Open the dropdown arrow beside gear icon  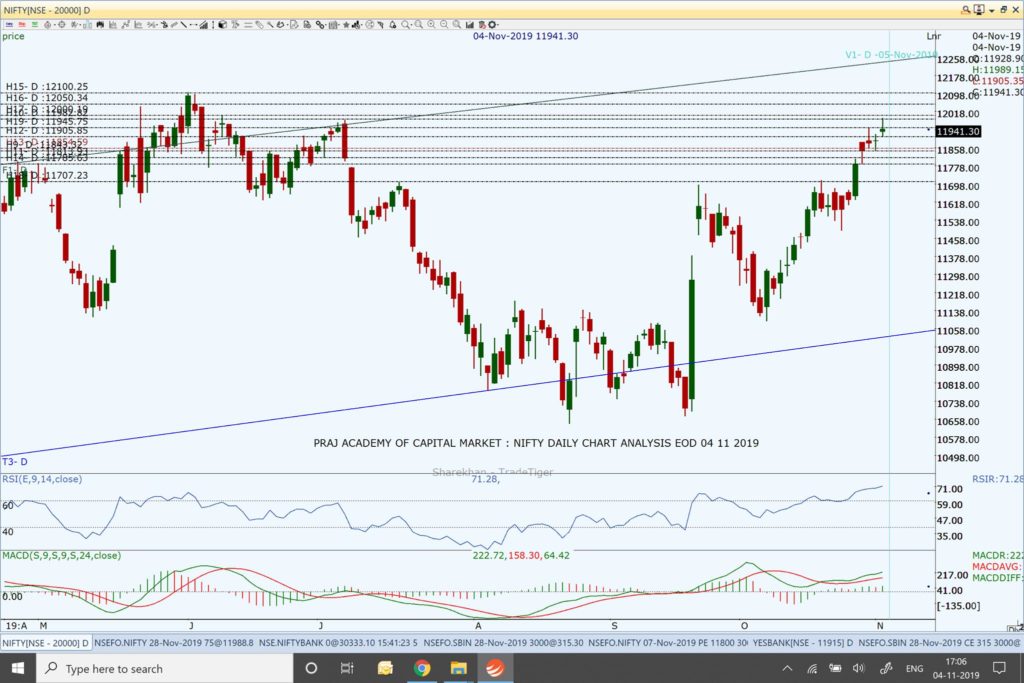pyautogui.click(x=498, y=25)
